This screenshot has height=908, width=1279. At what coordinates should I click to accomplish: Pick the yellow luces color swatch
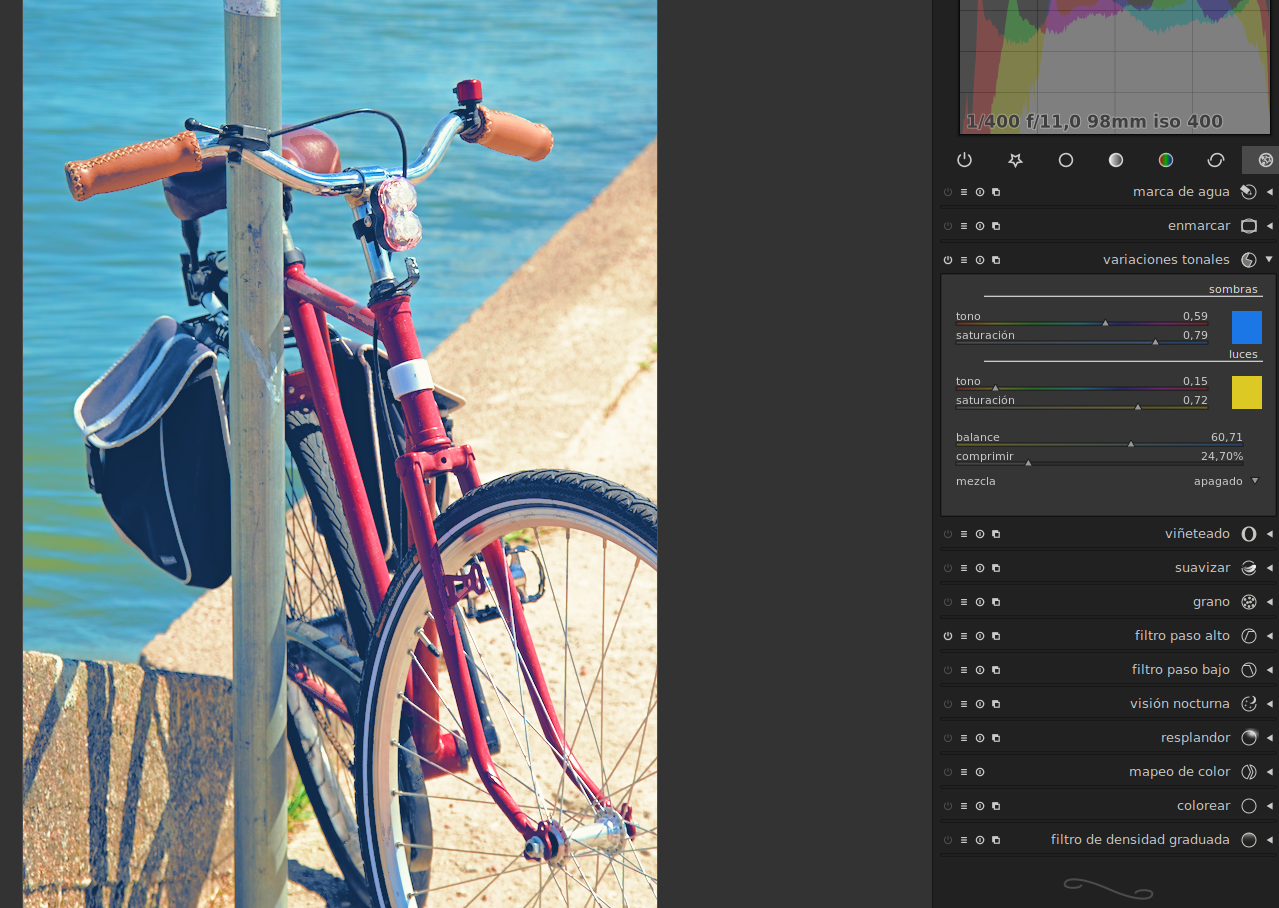pos(1246,392)
